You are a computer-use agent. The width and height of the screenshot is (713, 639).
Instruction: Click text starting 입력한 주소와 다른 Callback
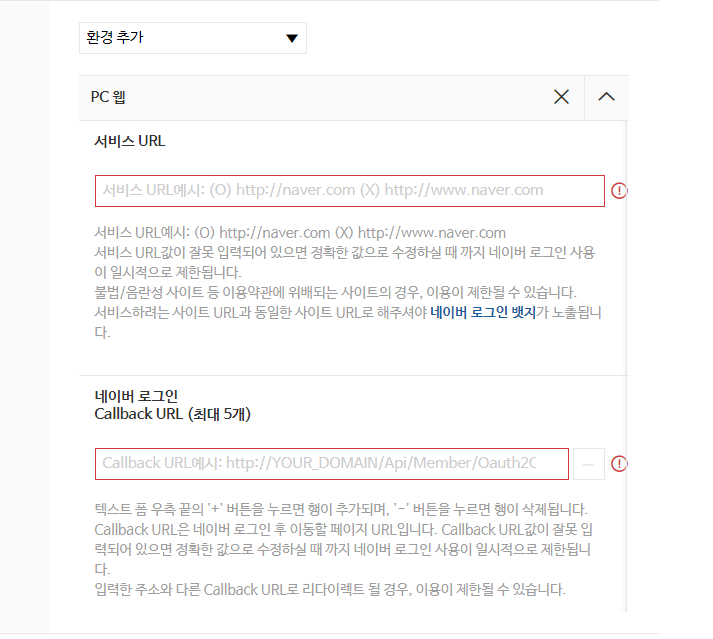click(x=330, y=589)
